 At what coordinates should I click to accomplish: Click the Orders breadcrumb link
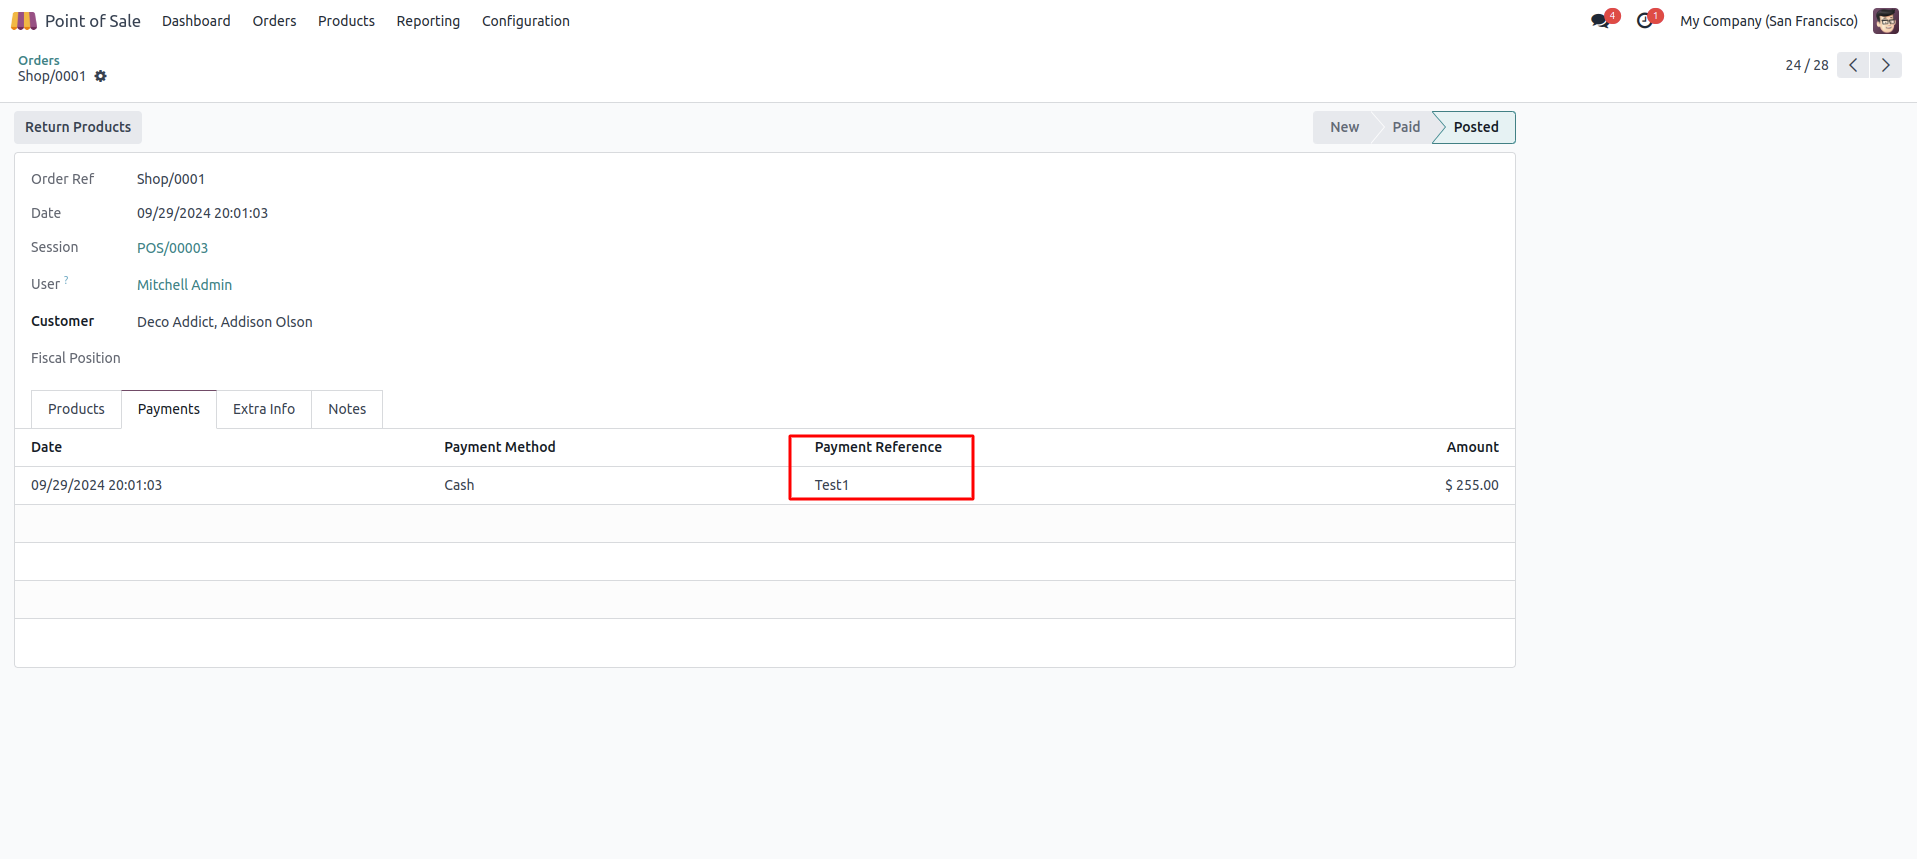click(x=39, y=60)
